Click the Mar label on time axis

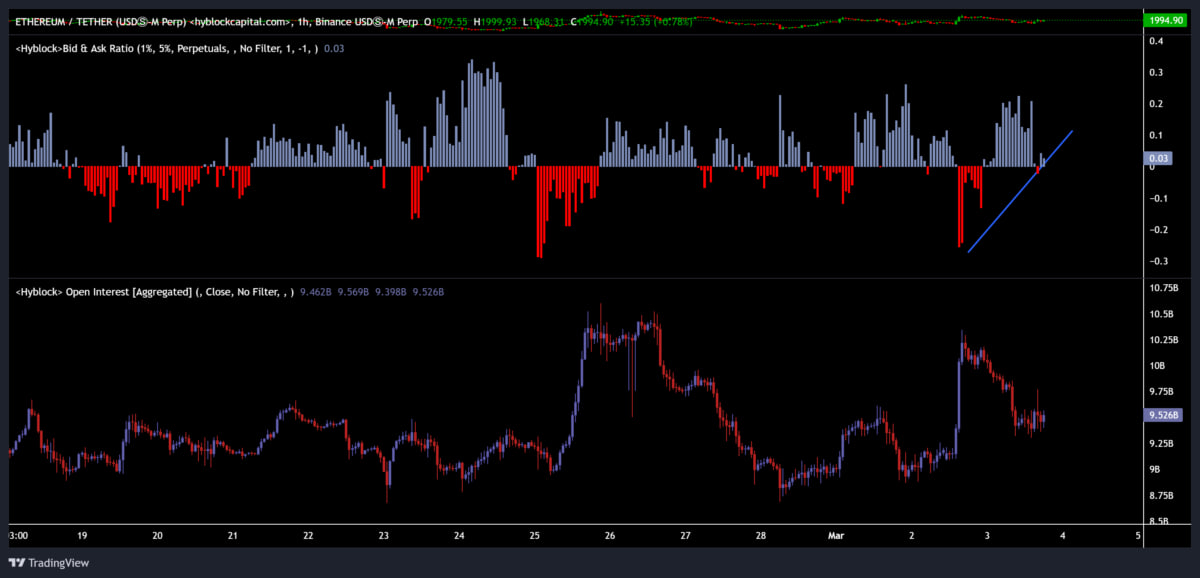[x=838, y=536]
